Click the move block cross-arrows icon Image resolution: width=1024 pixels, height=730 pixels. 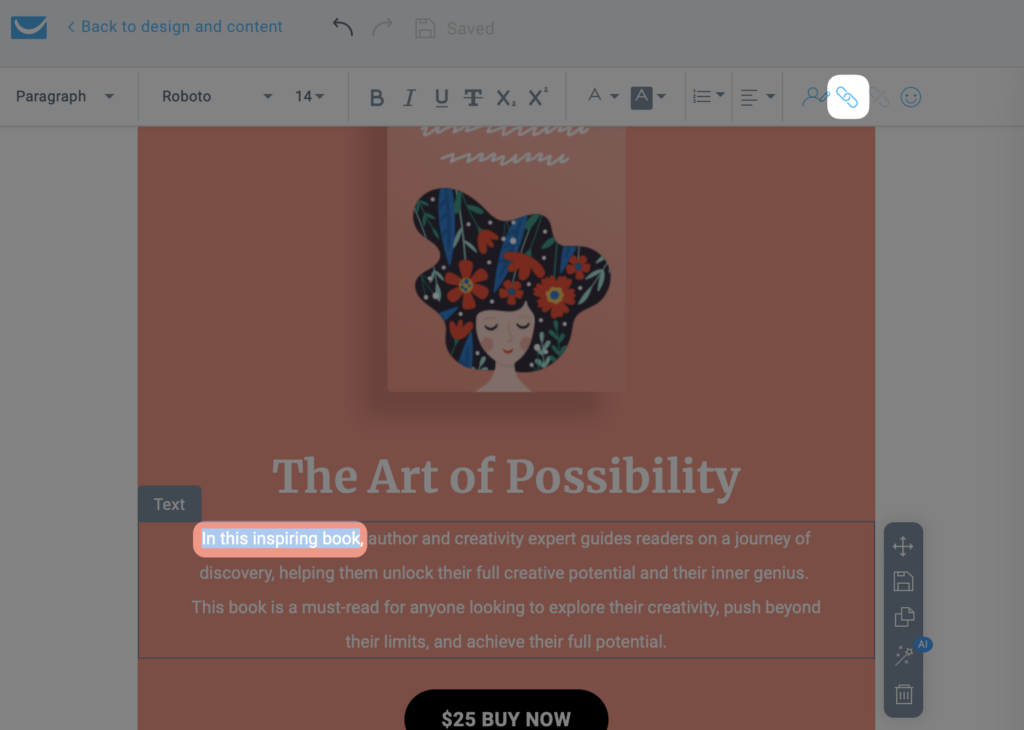[903, 547]
